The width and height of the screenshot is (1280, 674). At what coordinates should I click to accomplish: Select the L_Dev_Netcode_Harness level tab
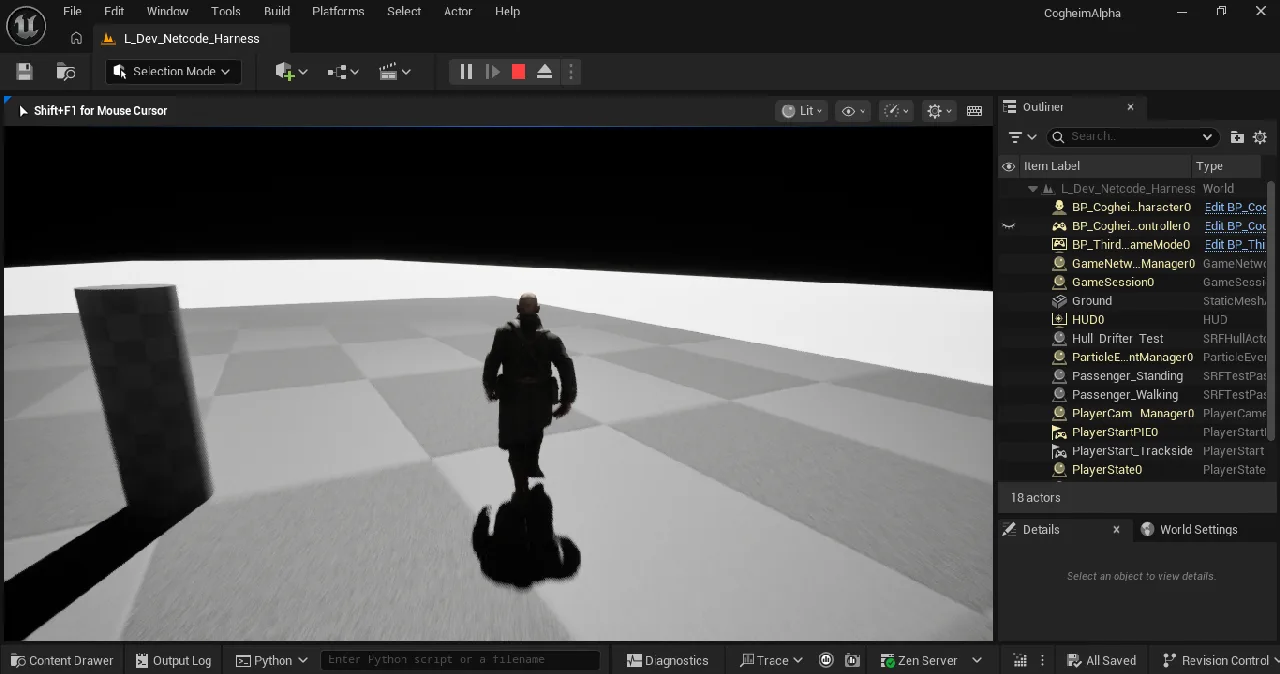pyautogui.click(x=191, y=38)
